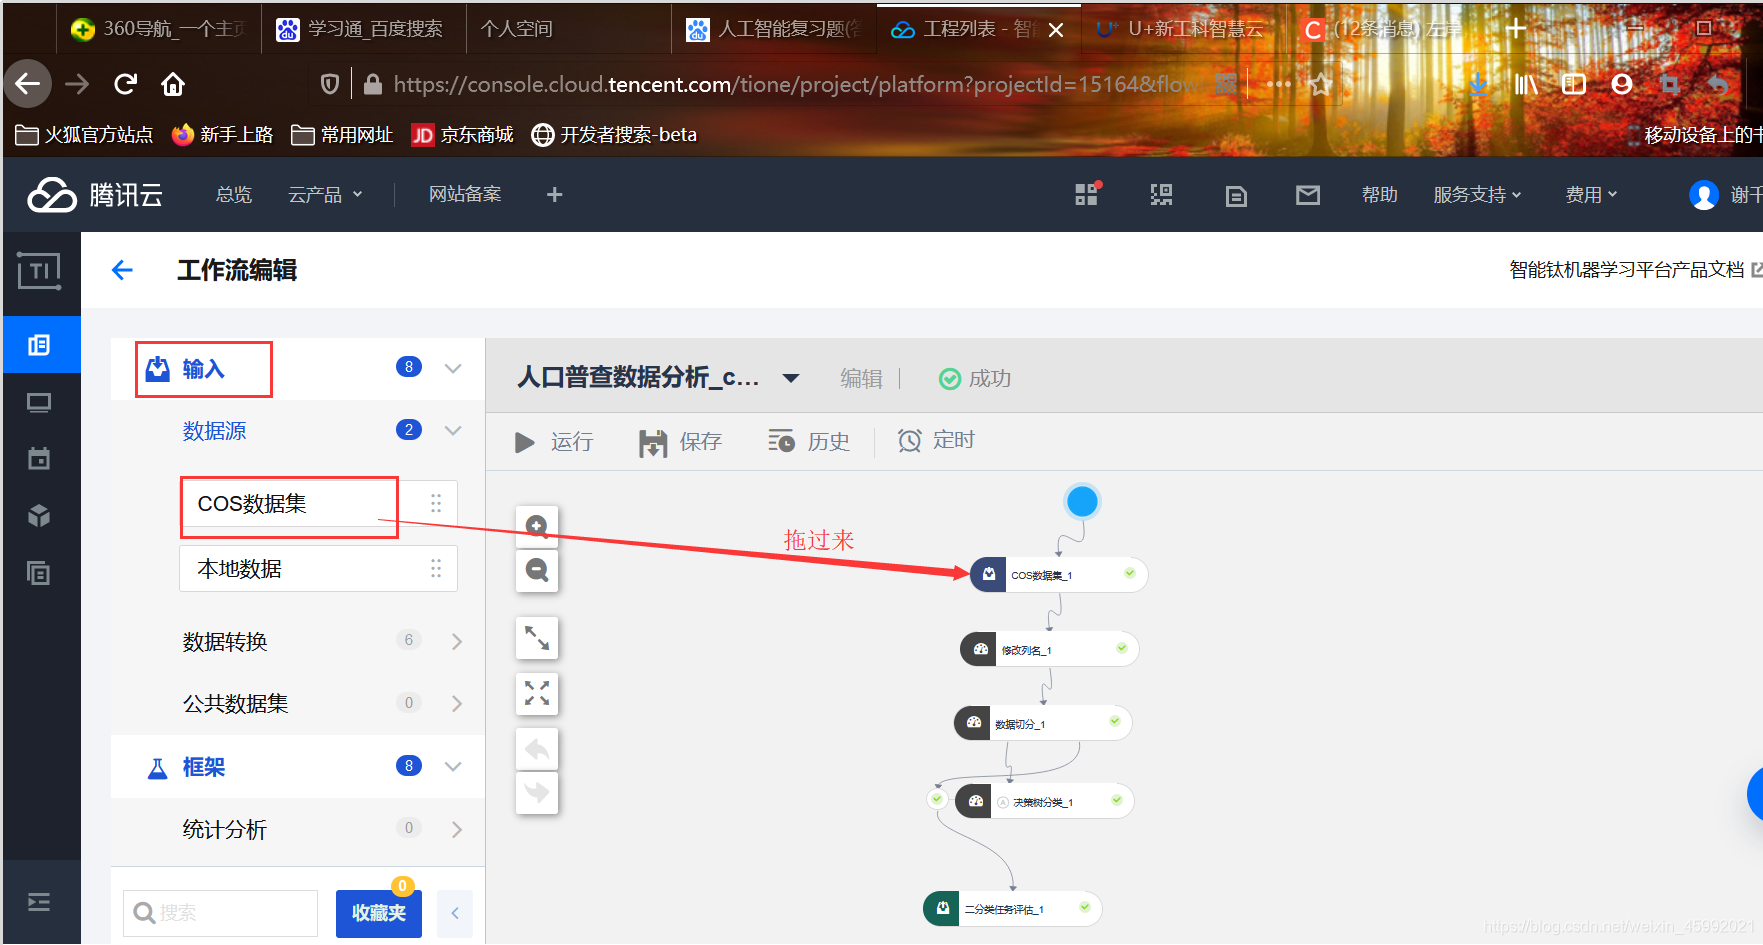The width and height of the screenshot is (1763, 945).
Task: Switch to 个人空间 browser tab
Action: coord(568,29)
